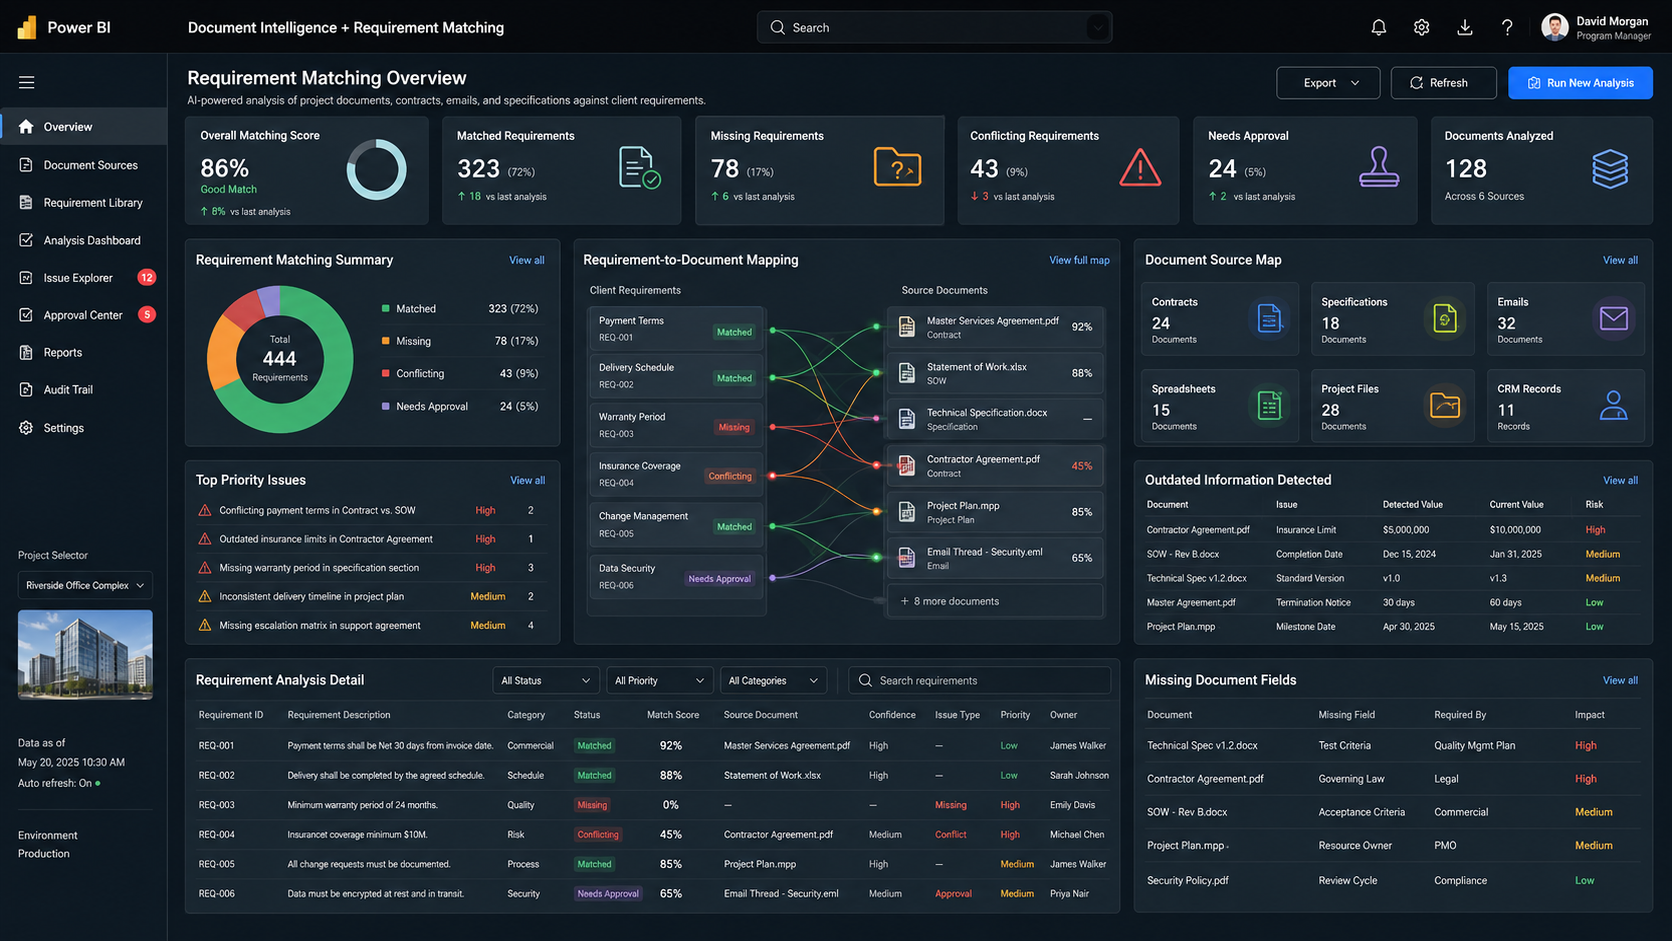
Task: Click the Search requirements field
Action: (980, 681)
